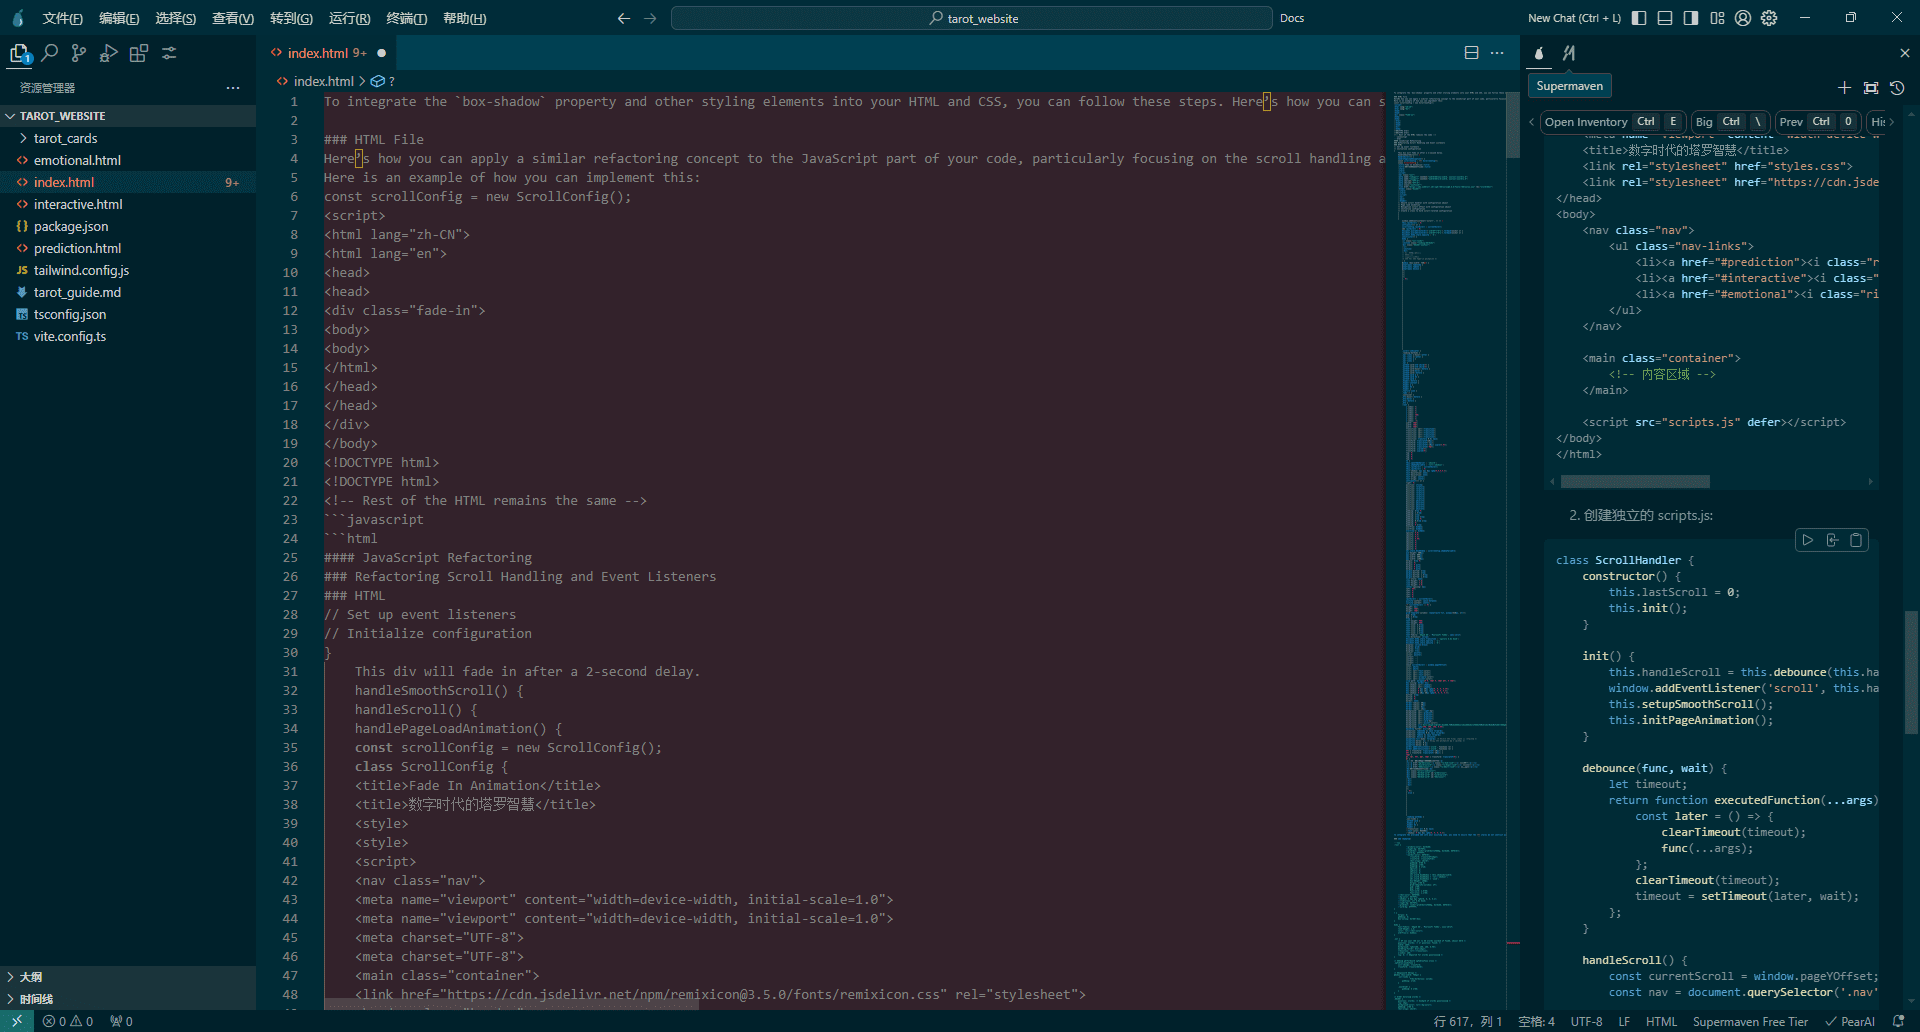Image resolution: width=1920 pixels, height=1032 pixels.
Task: Insert code block at cursor icon
Action: (x=1832, y=540)
